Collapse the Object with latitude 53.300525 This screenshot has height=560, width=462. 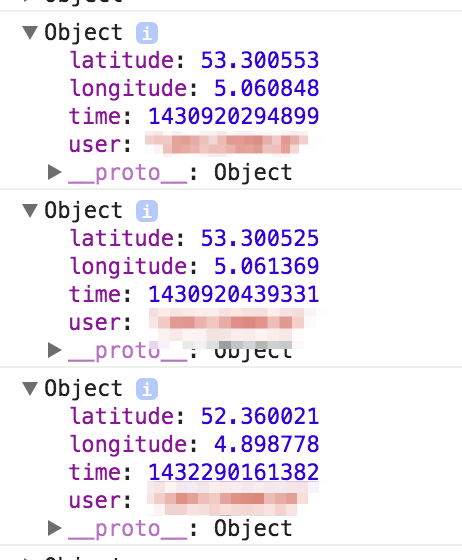(30, 210)
